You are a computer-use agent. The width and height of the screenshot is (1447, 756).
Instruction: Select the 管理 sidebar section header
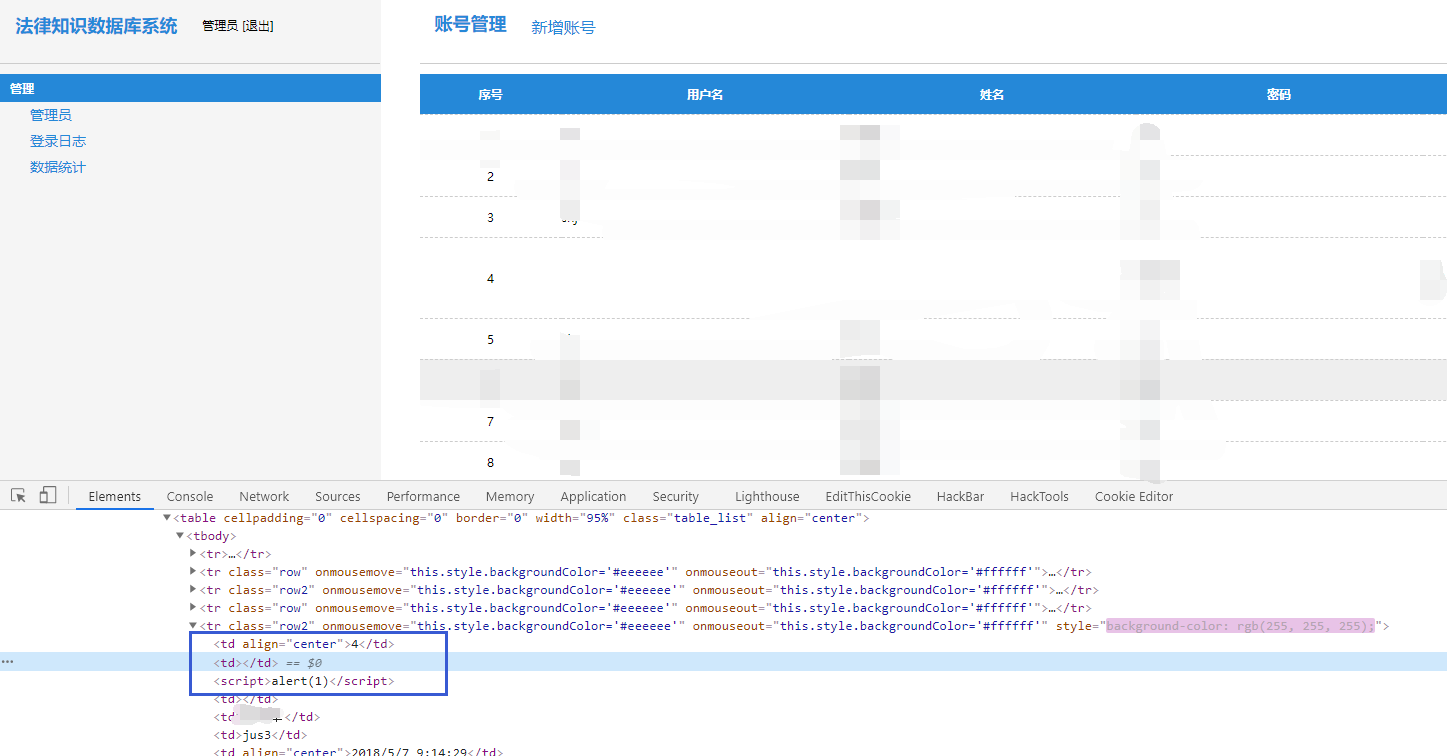[x=190, y=88]
